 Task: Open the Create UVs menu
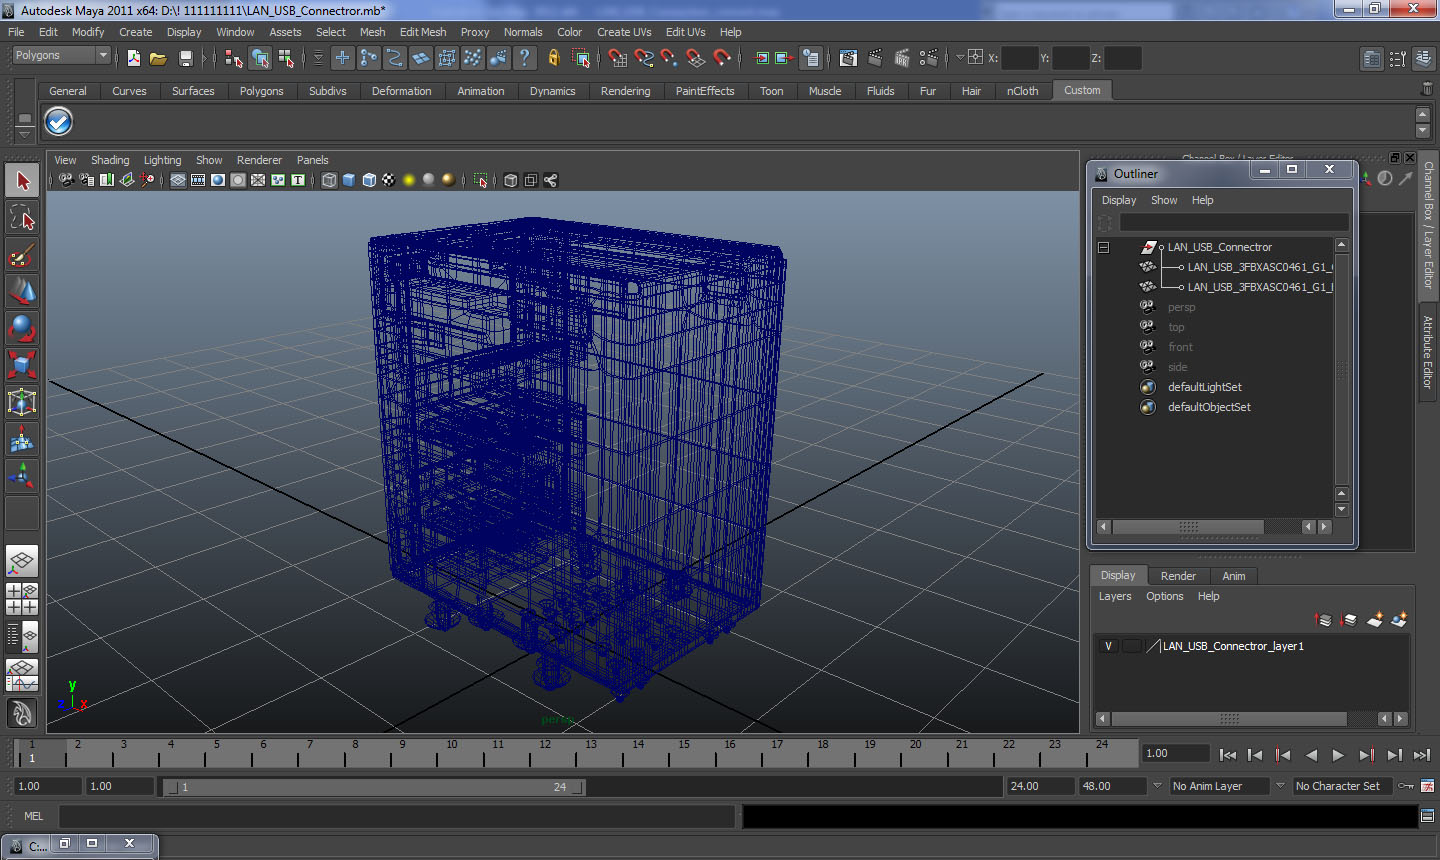(624, 32)
